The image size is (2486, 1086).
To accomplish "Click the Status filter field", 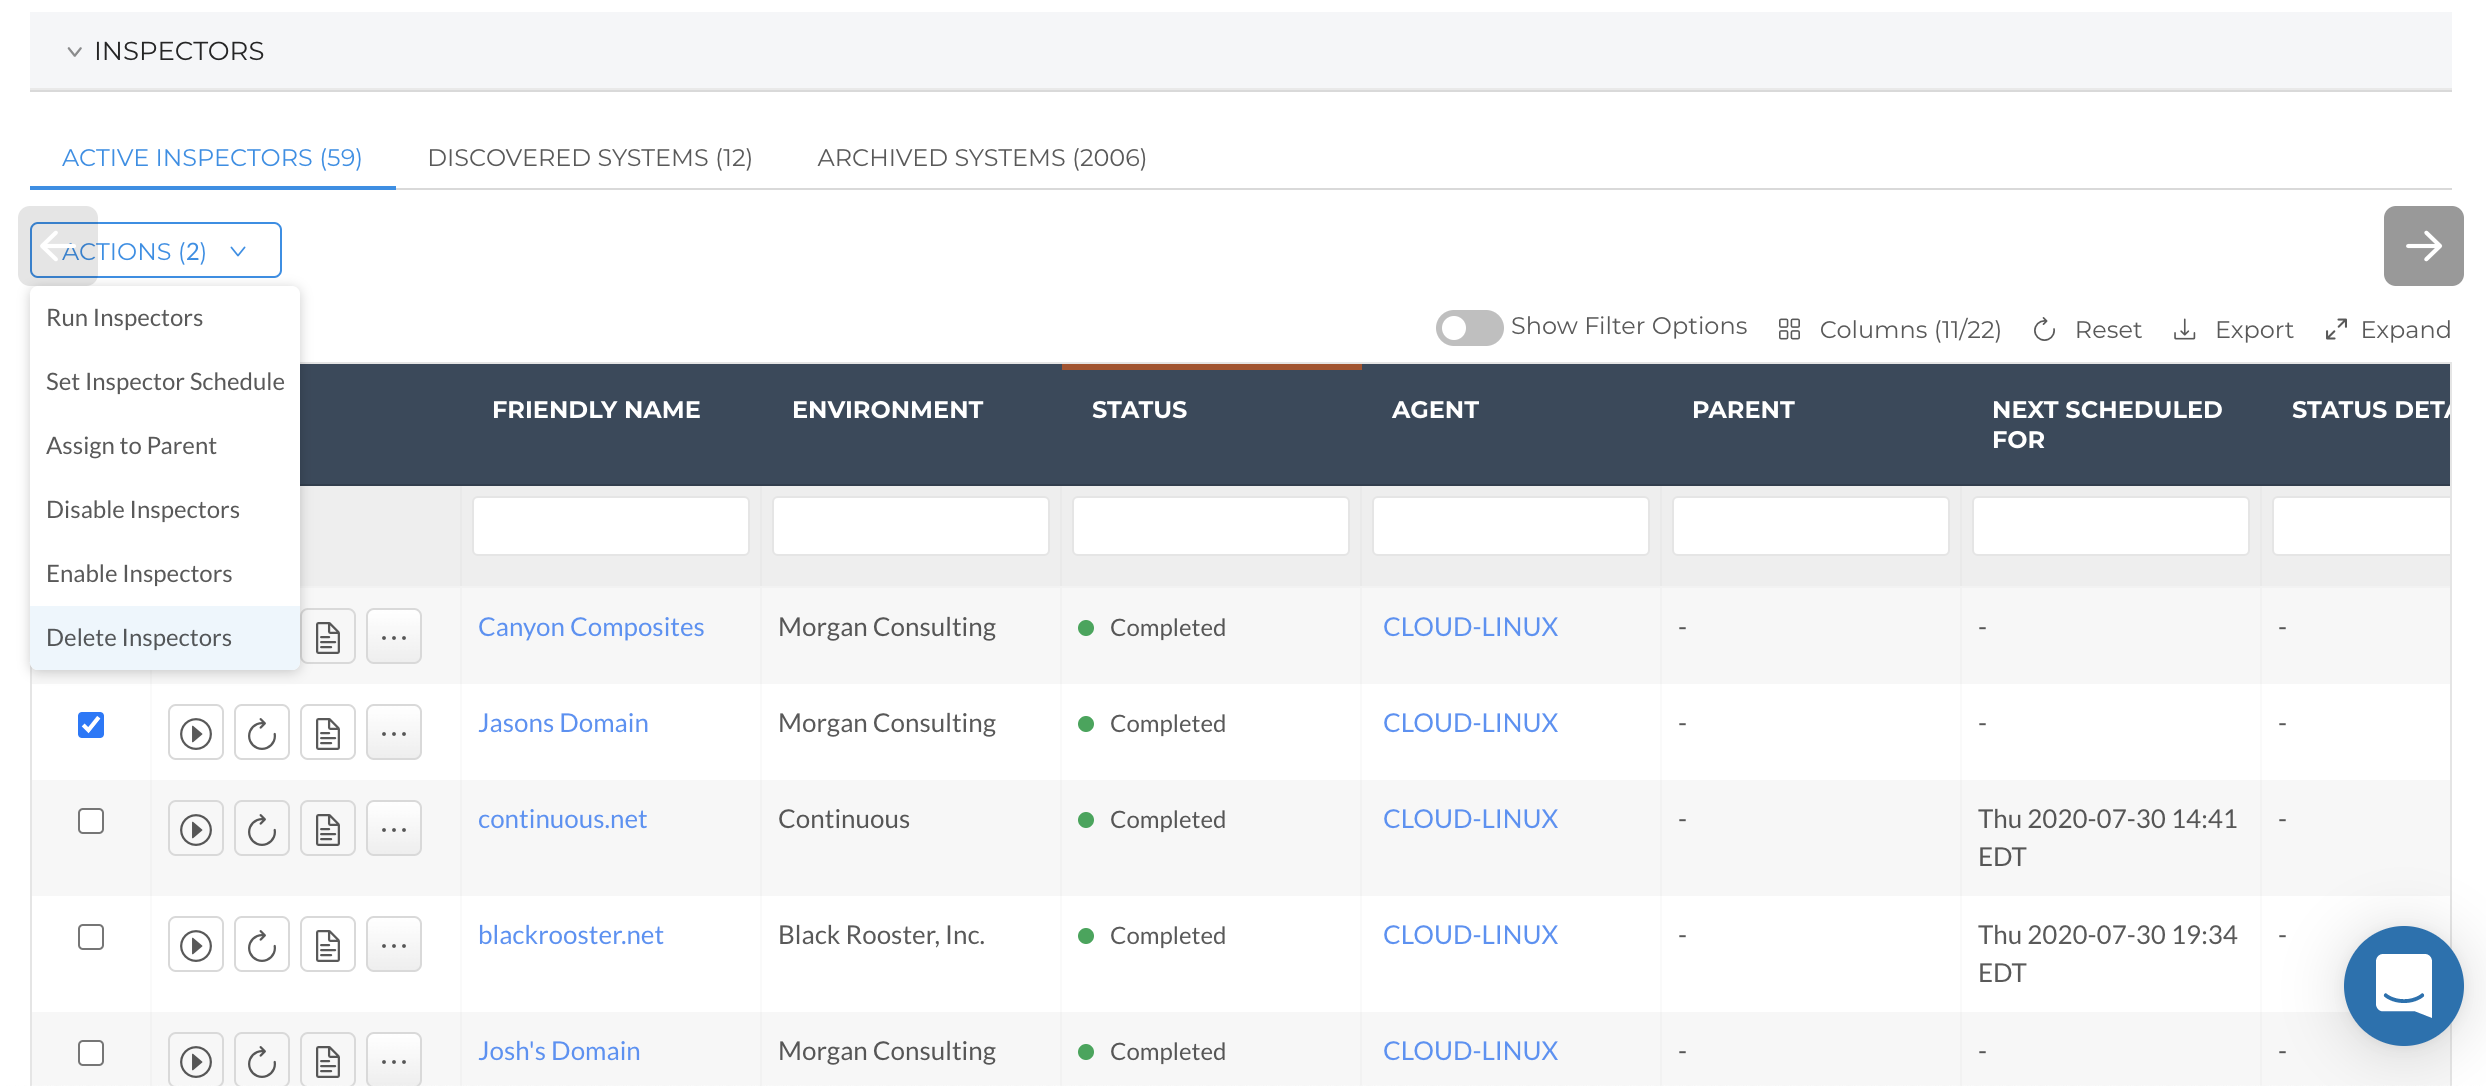I will click(1211, 526).
